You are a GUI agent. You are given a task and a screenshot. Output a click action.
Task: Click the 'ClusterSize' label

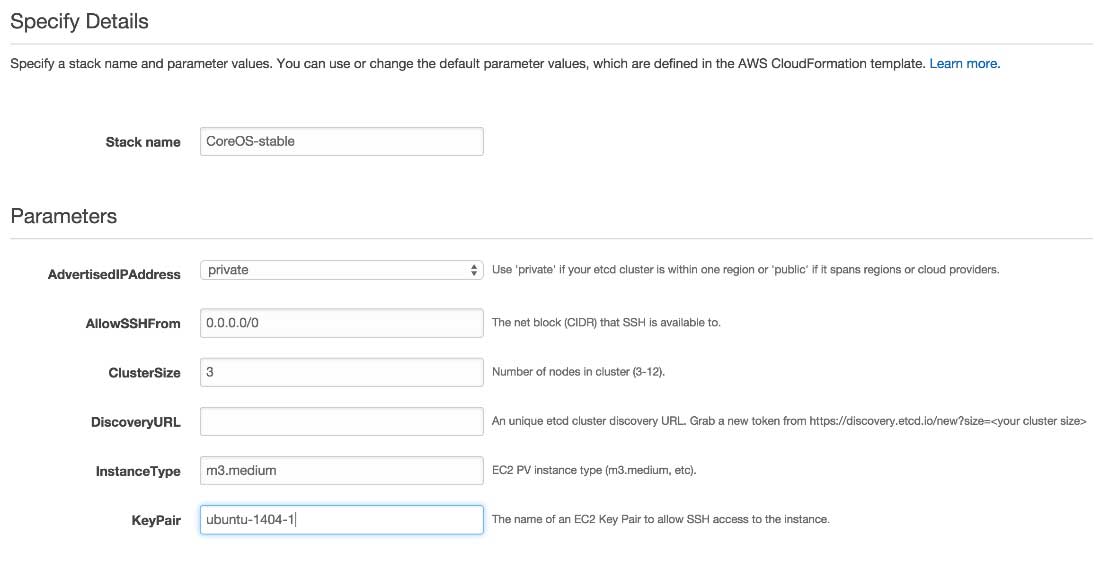144,373
